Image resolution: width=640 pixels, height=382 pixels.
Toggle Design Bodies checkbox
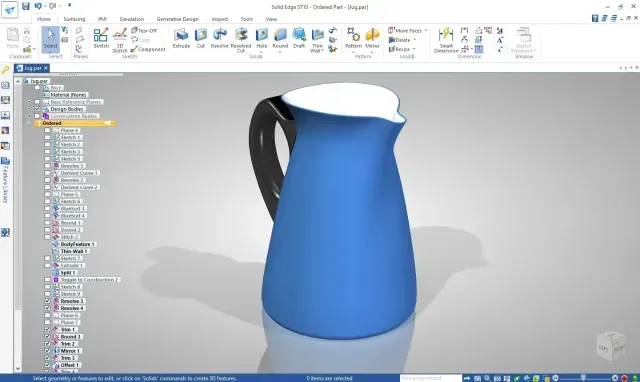pos(38,109)
